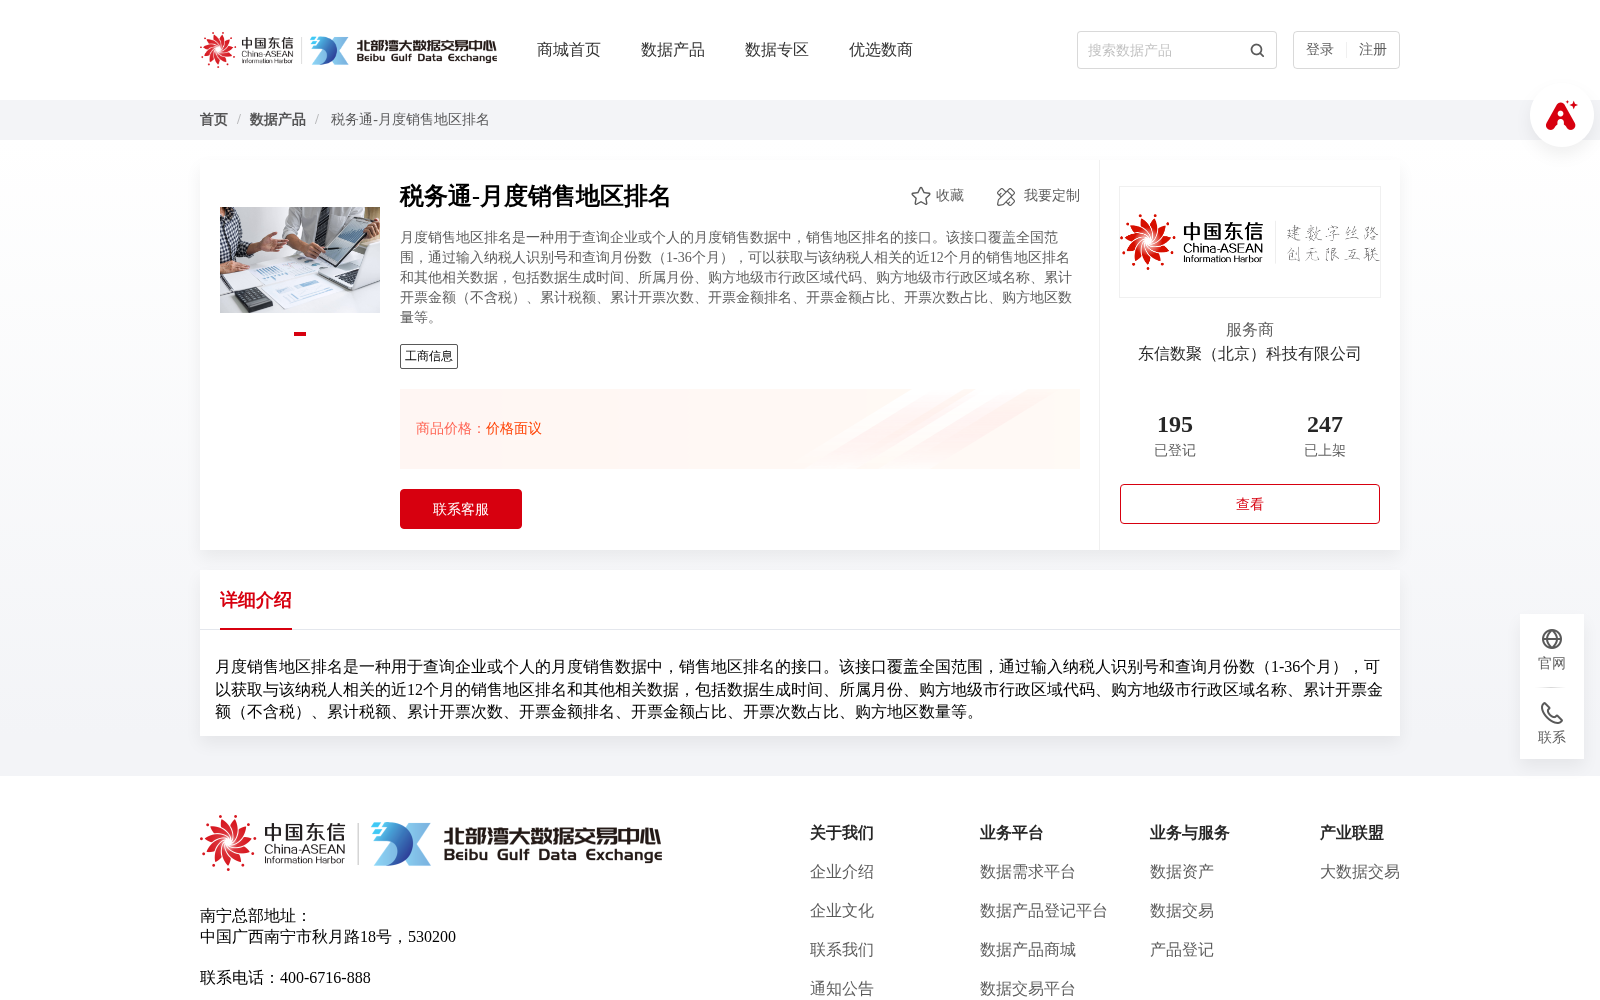Open 数据产品 navigation item
The height and width of the screenshot is (1000, 1600).
point(673,50)
